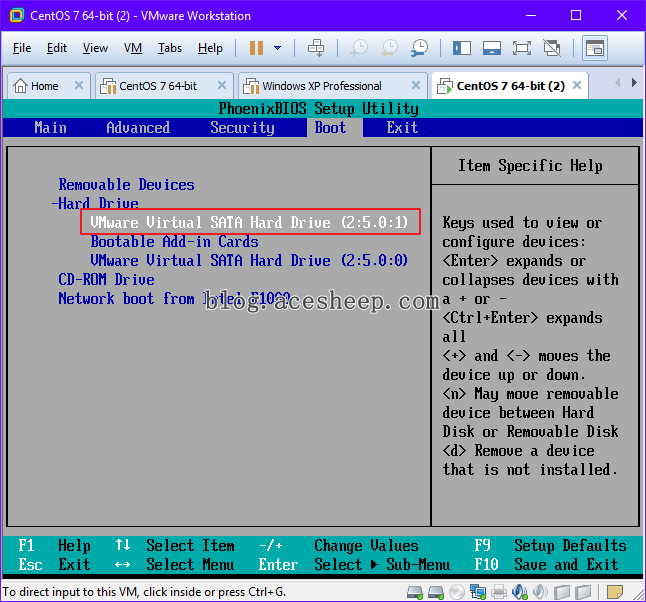
Task: Close the Home tab
Action: [79, 85]
